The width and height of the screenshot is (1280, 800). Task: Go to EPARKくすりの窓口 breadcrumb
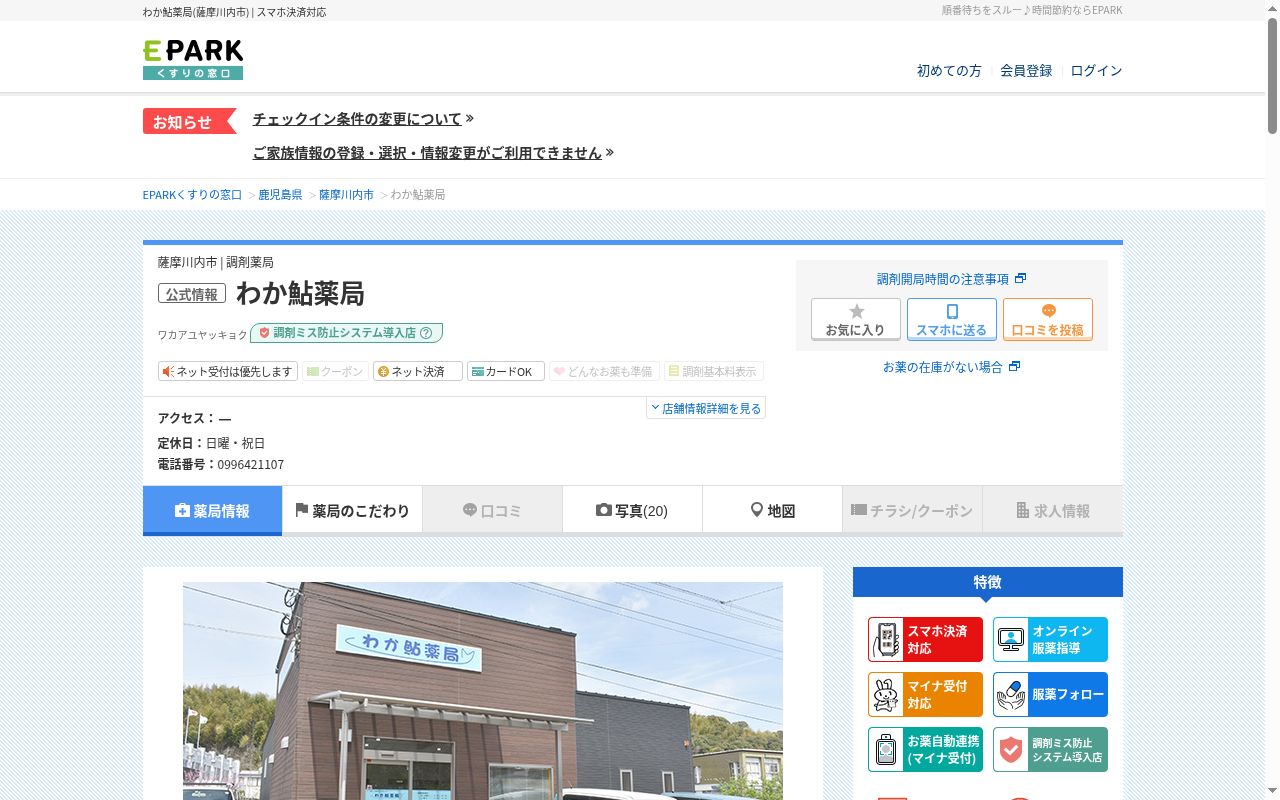(x=192, y=195)
